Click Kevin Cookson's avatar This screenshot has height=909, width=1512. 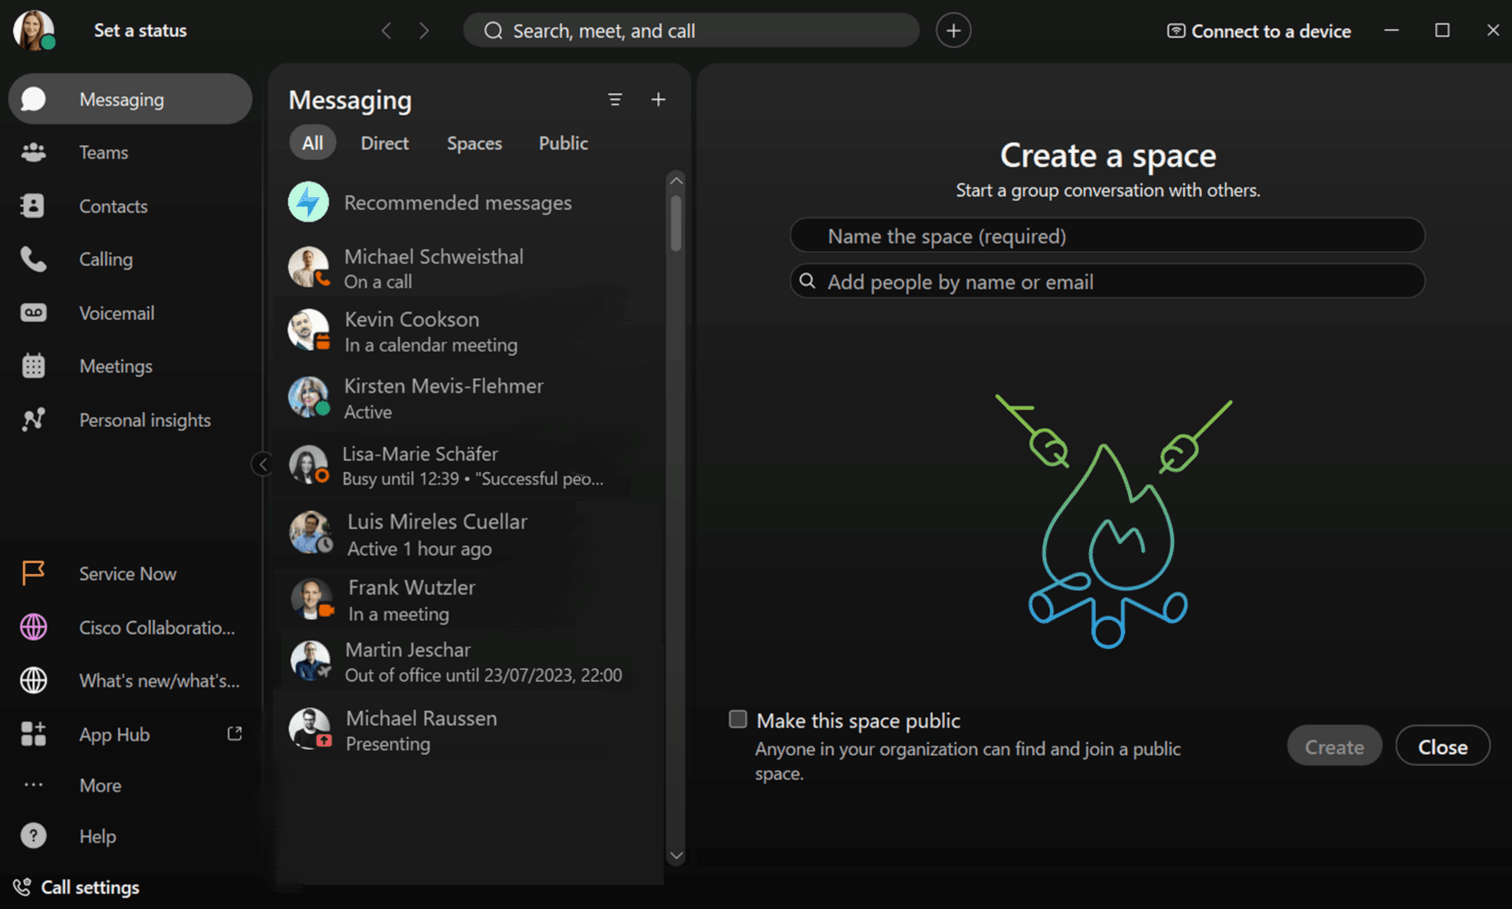coord(309,330)
